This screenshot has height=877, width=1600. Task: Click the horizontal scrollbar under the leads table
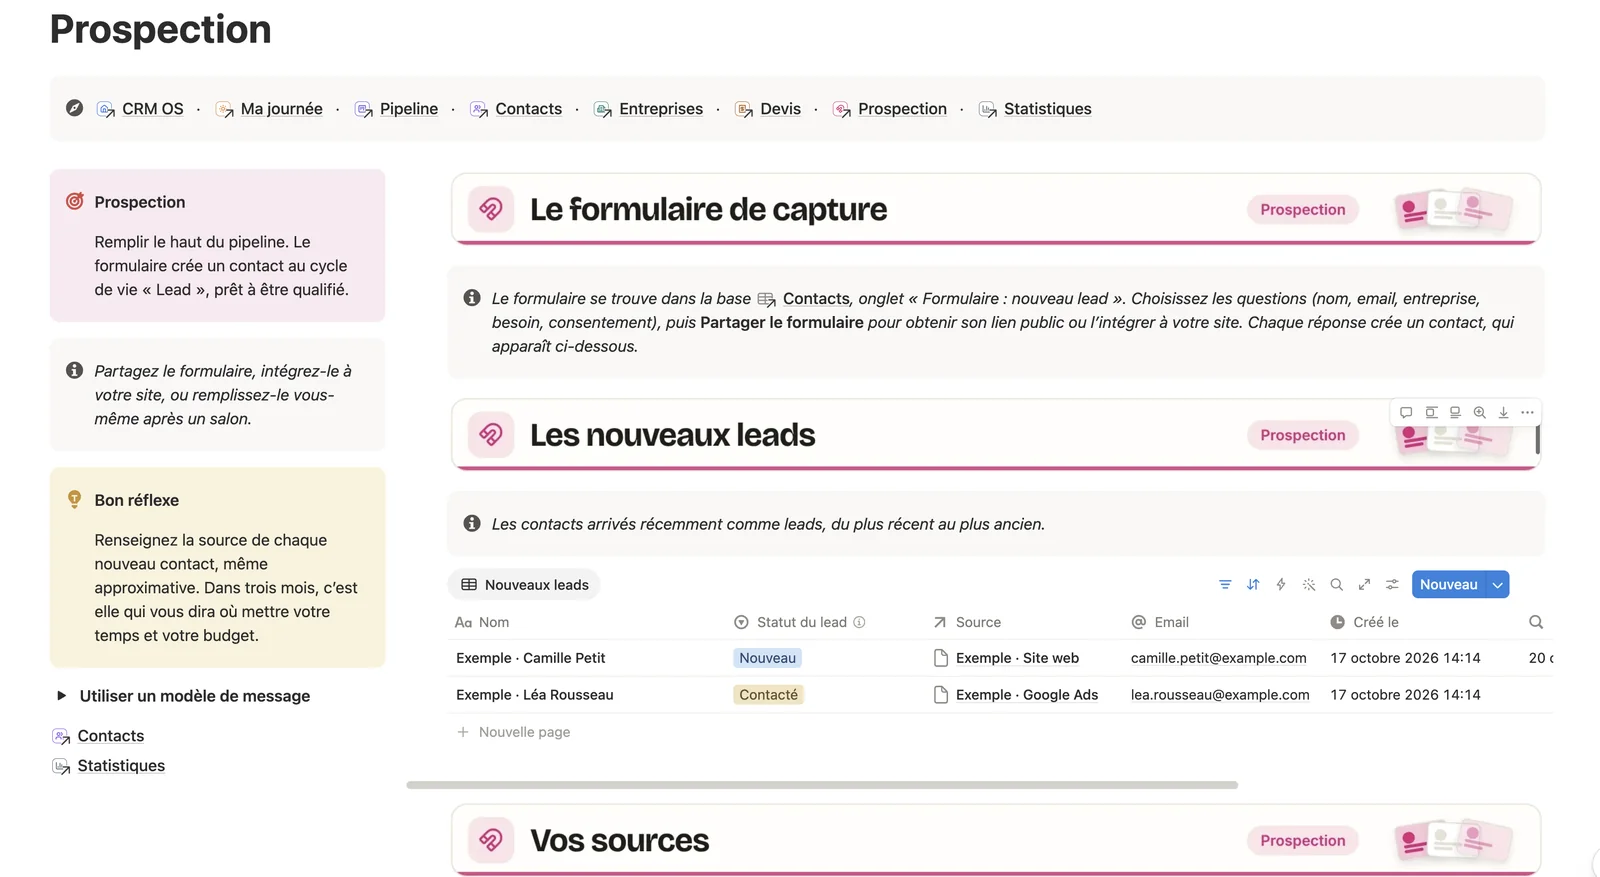click(822, 785)
